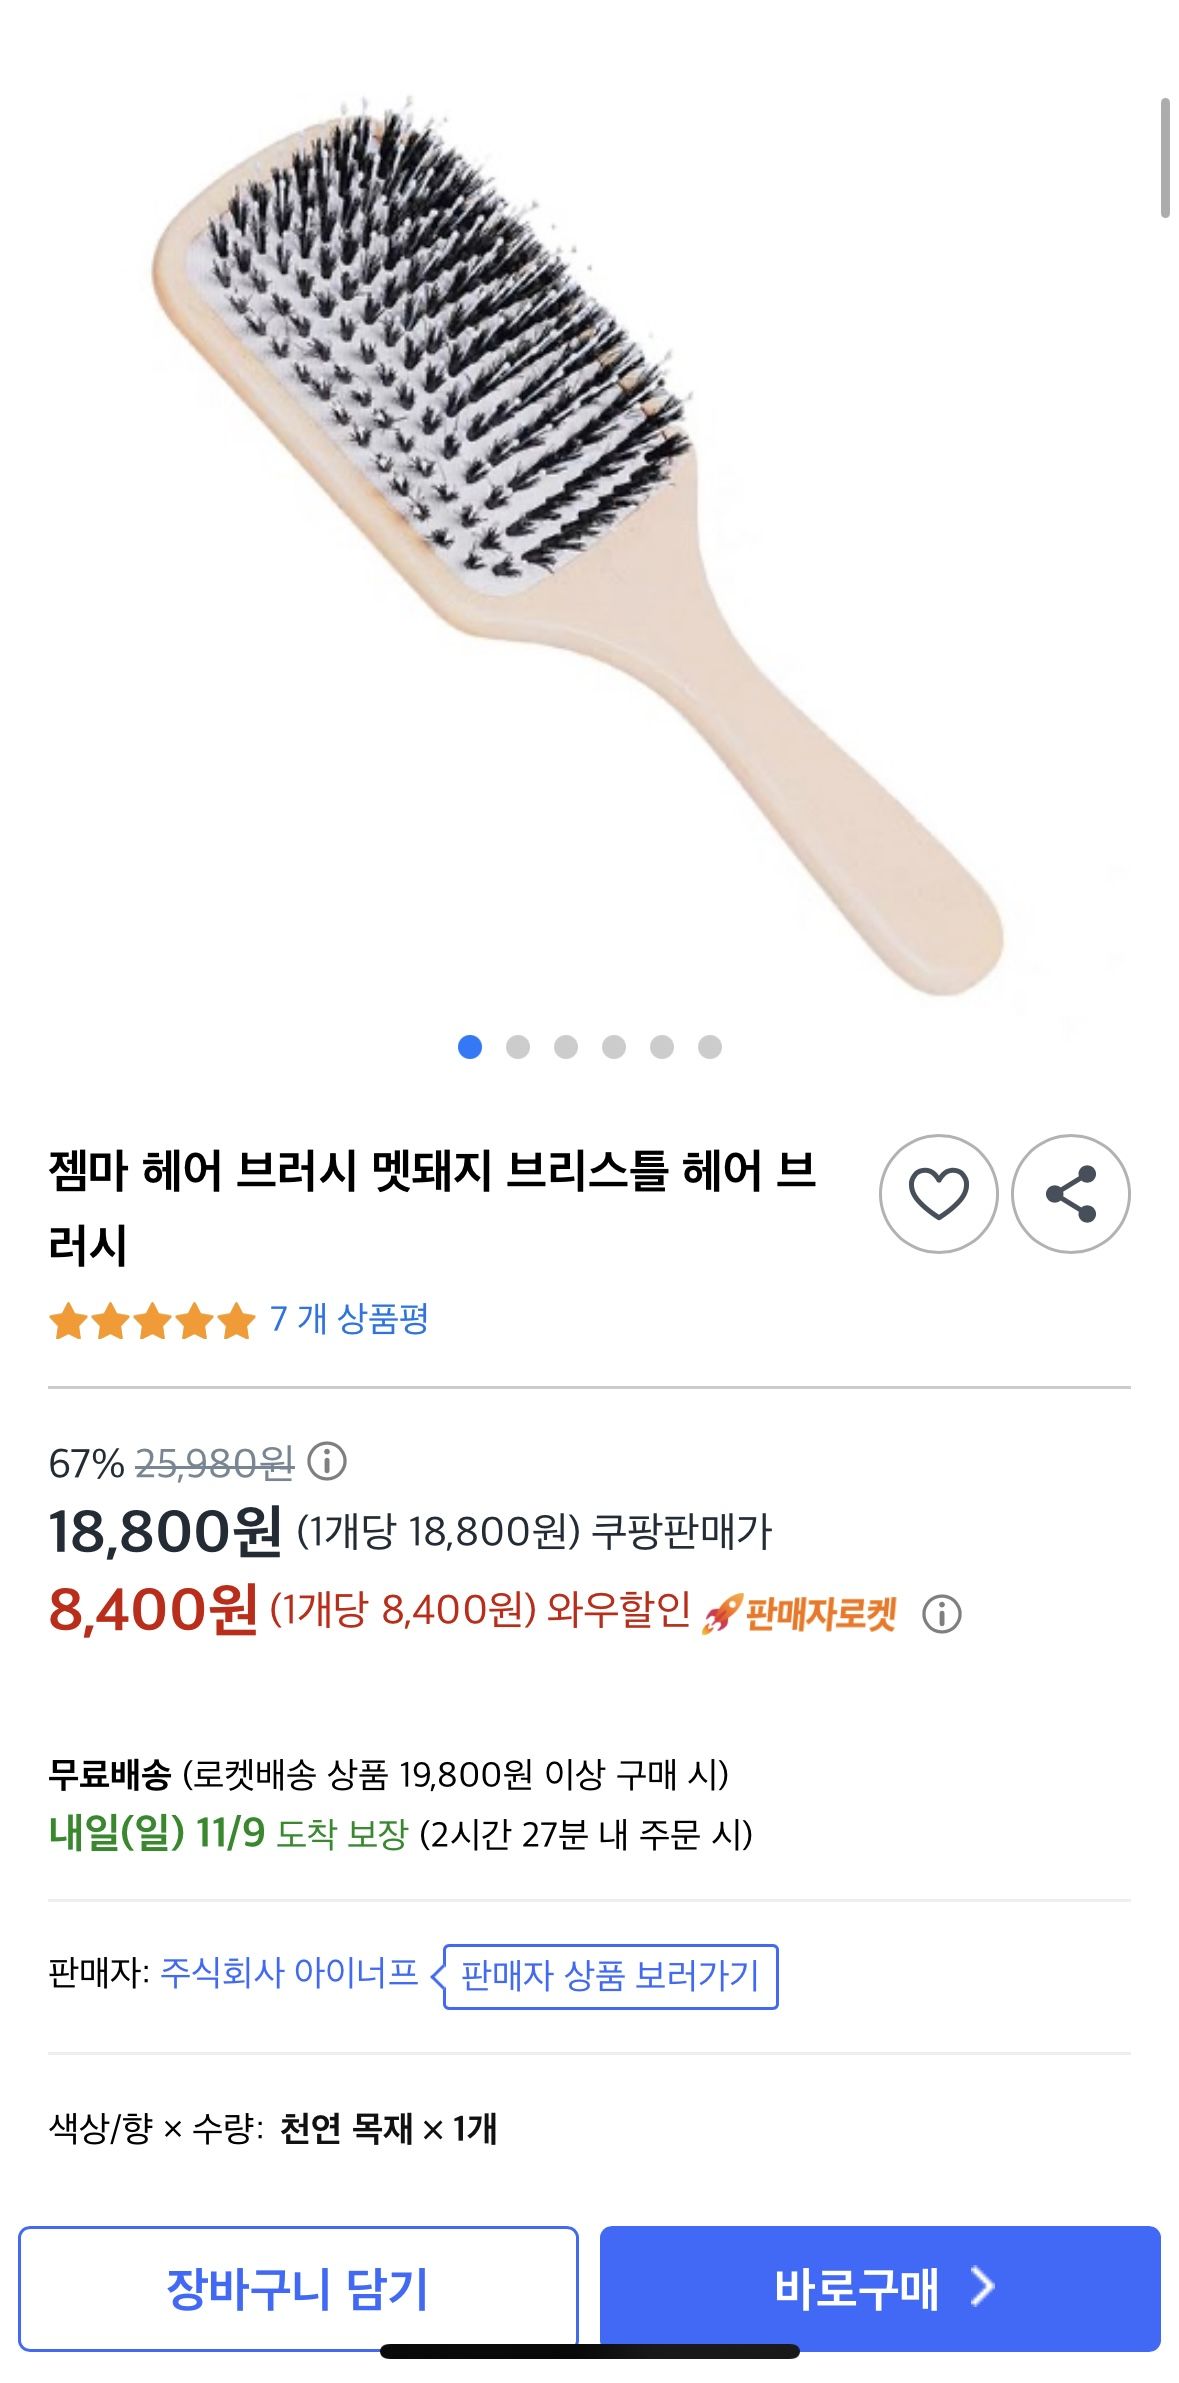
Task: Open the 7 개 상품평 reviews link
Action: [x=349, y=1319]
